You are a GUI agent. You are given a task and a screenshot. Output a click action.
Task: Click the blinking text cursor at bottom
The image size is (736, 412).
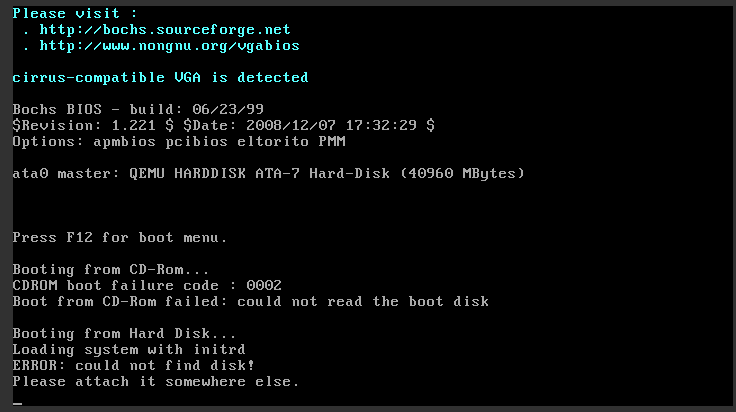tap(17, 403)
